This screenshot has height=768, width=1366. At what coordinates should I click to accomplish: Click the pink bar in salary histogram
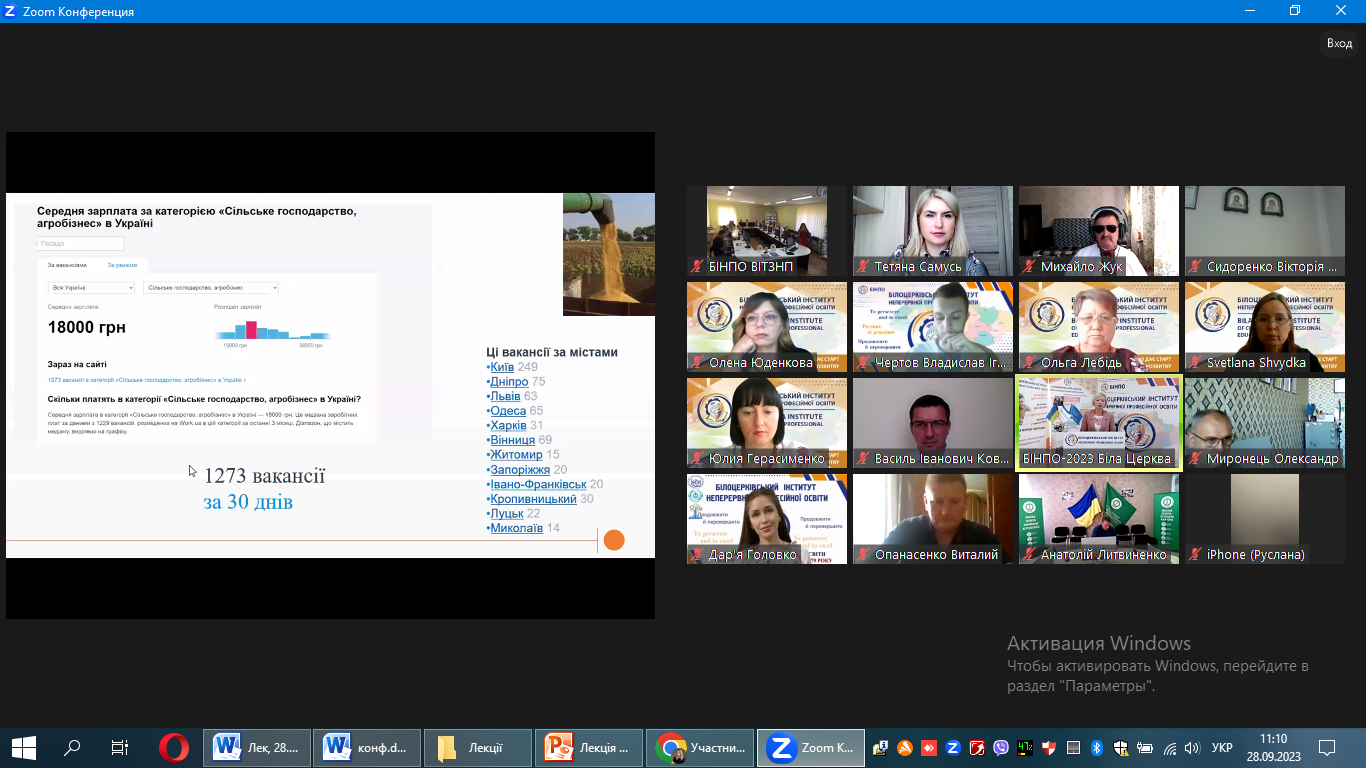click(x=251, y=330)
